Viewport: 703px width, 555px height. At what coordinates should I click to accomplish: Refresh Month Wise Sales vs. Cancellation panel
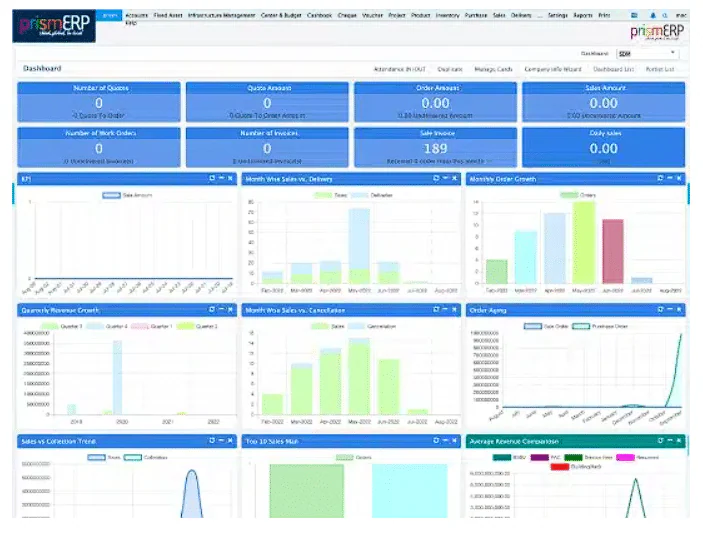[x=436, y=310]
